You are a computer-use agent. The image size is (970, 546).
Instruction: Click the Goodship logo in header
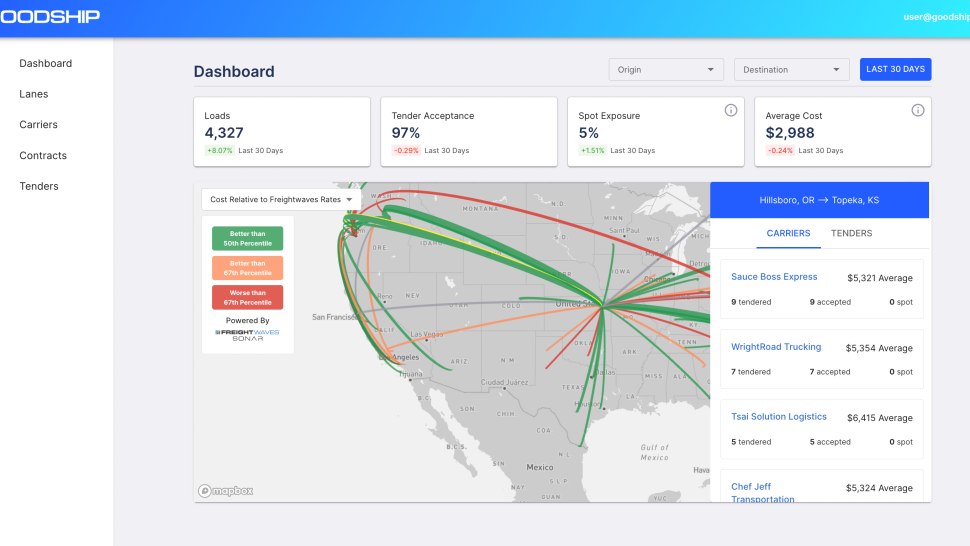(49, 17)
